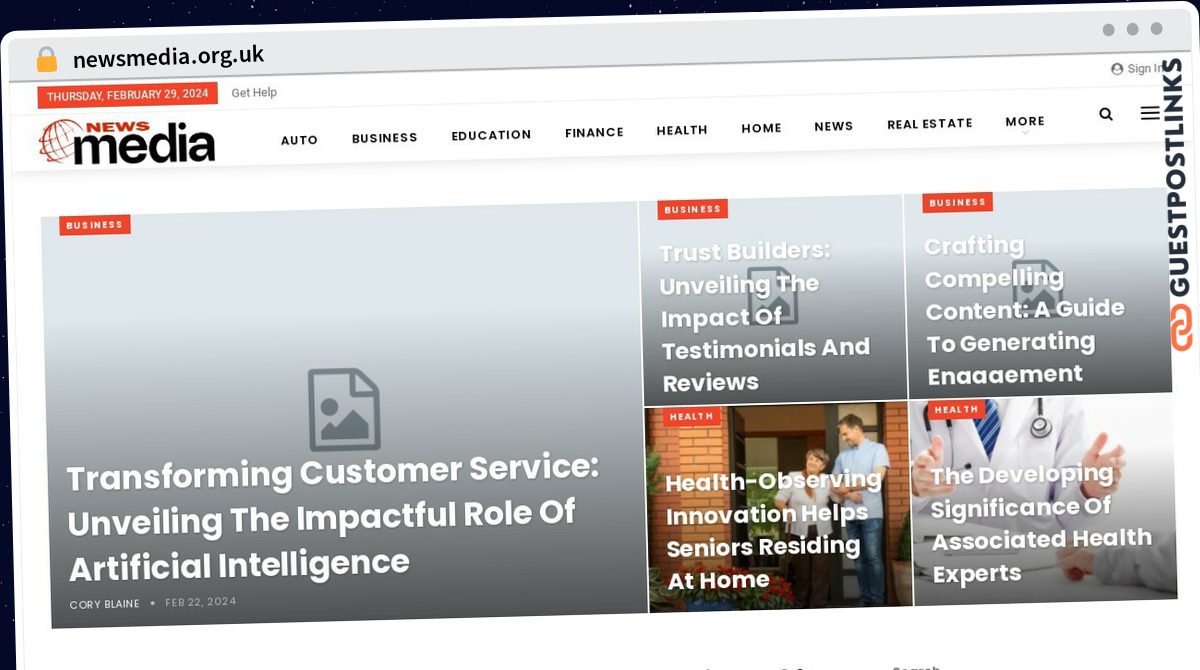Click the newsmedia.org.uk address field
1200x670 pixels.
pos(168,57)
